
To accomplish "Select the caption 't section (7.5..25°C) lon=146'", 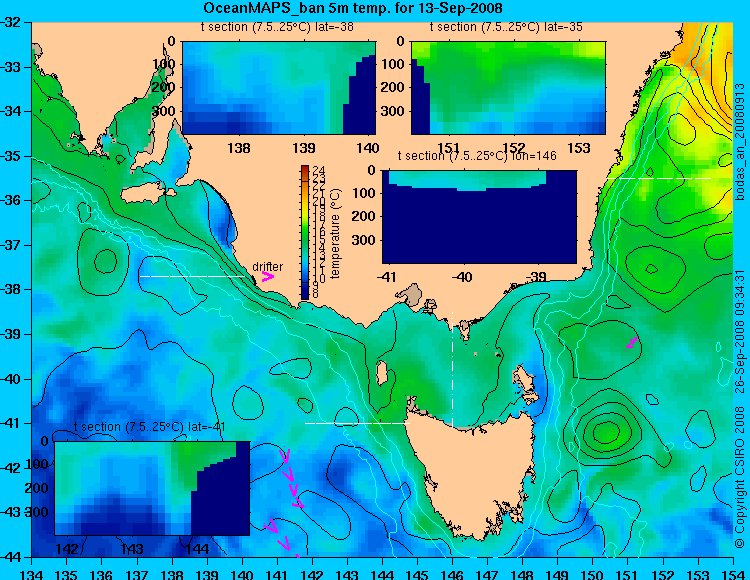I will pyautogui.click(x=477, y=156).
